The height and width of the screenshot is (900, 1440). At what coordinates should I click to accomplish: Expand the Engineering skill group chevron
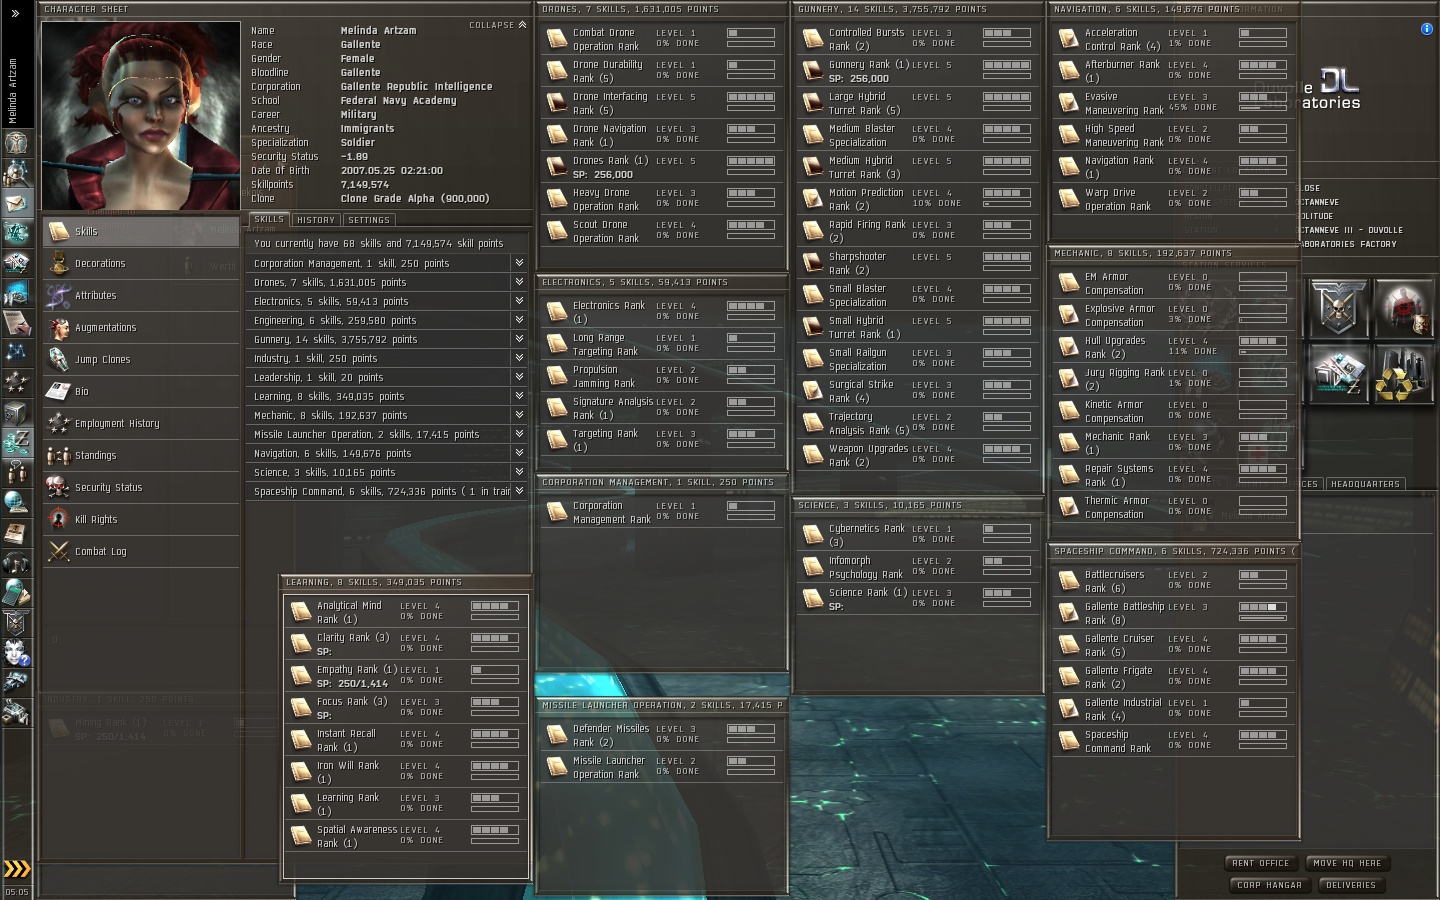pyautogui.click(x=519, y=320)
